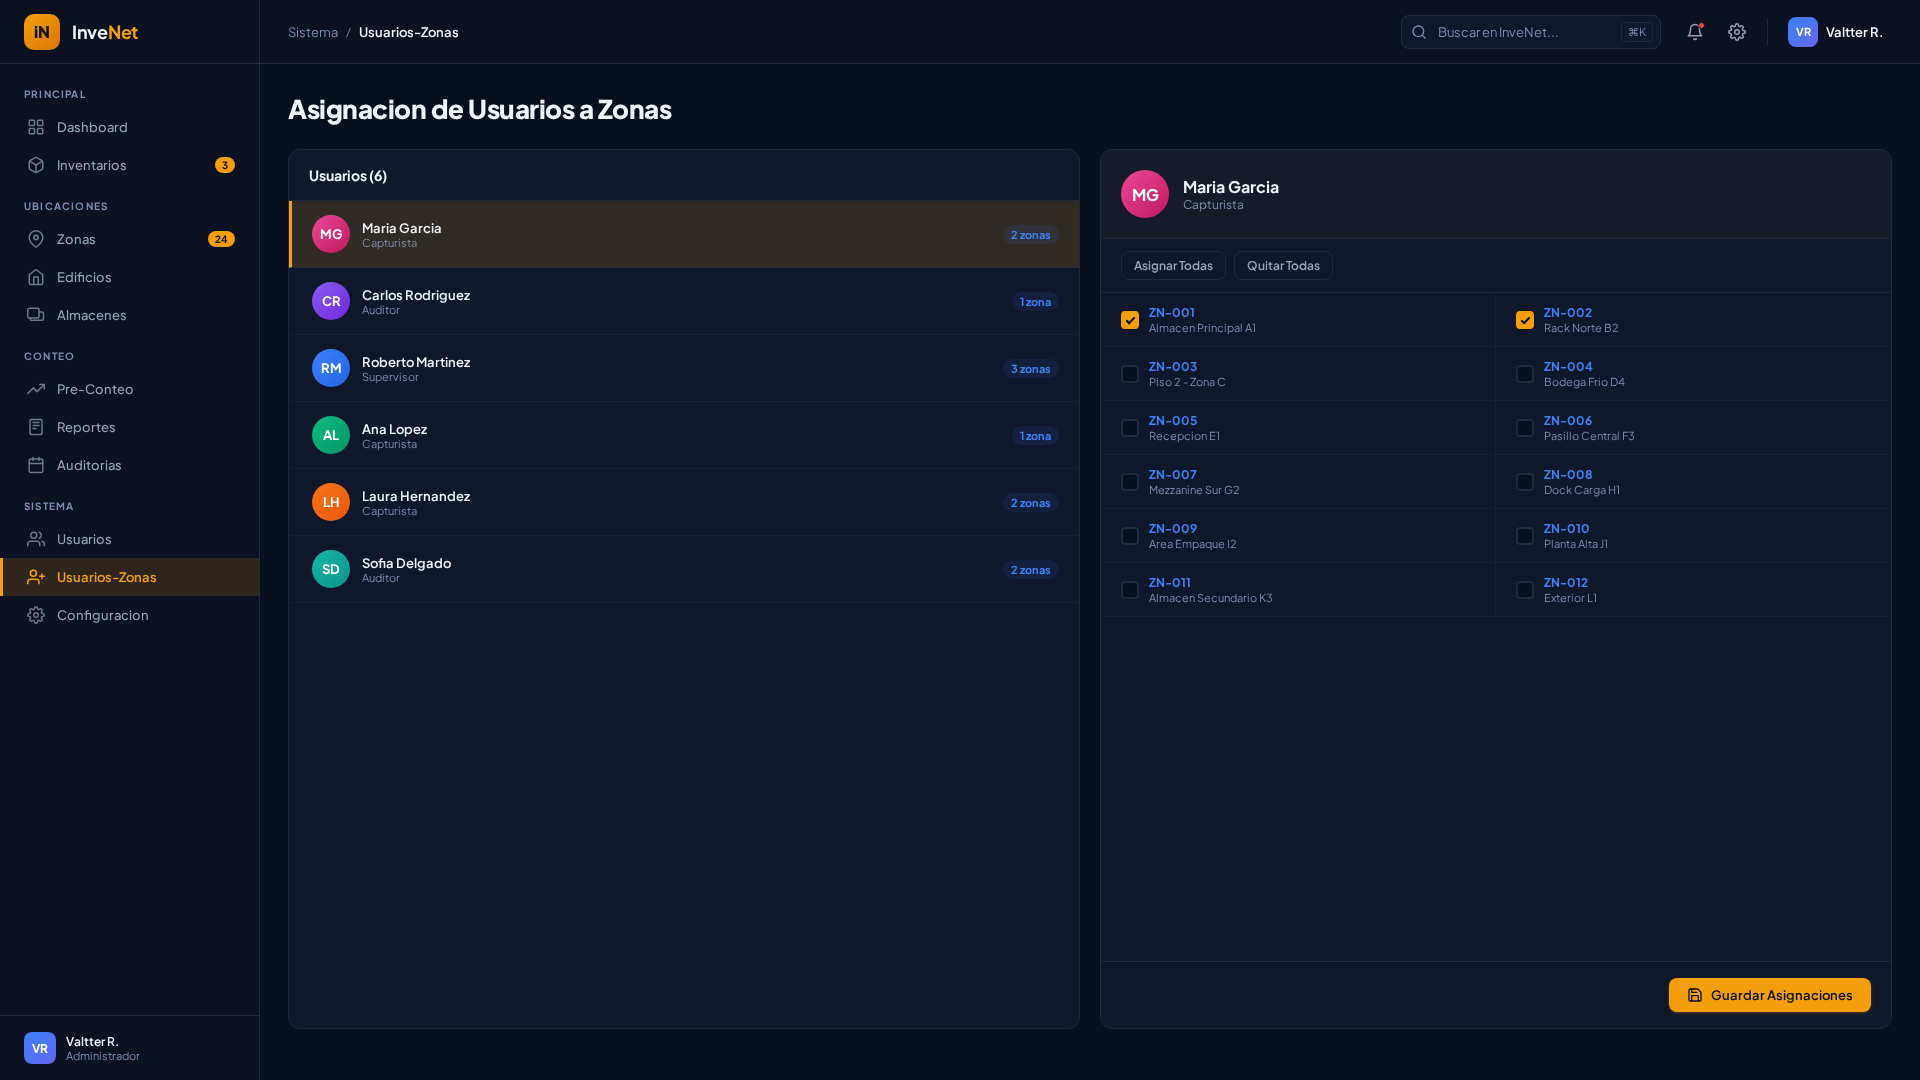Uncheck zone ZN-001 Almacen Principal A1
This screenshot has height=1080, width=1920.
tap(1130, 320)
